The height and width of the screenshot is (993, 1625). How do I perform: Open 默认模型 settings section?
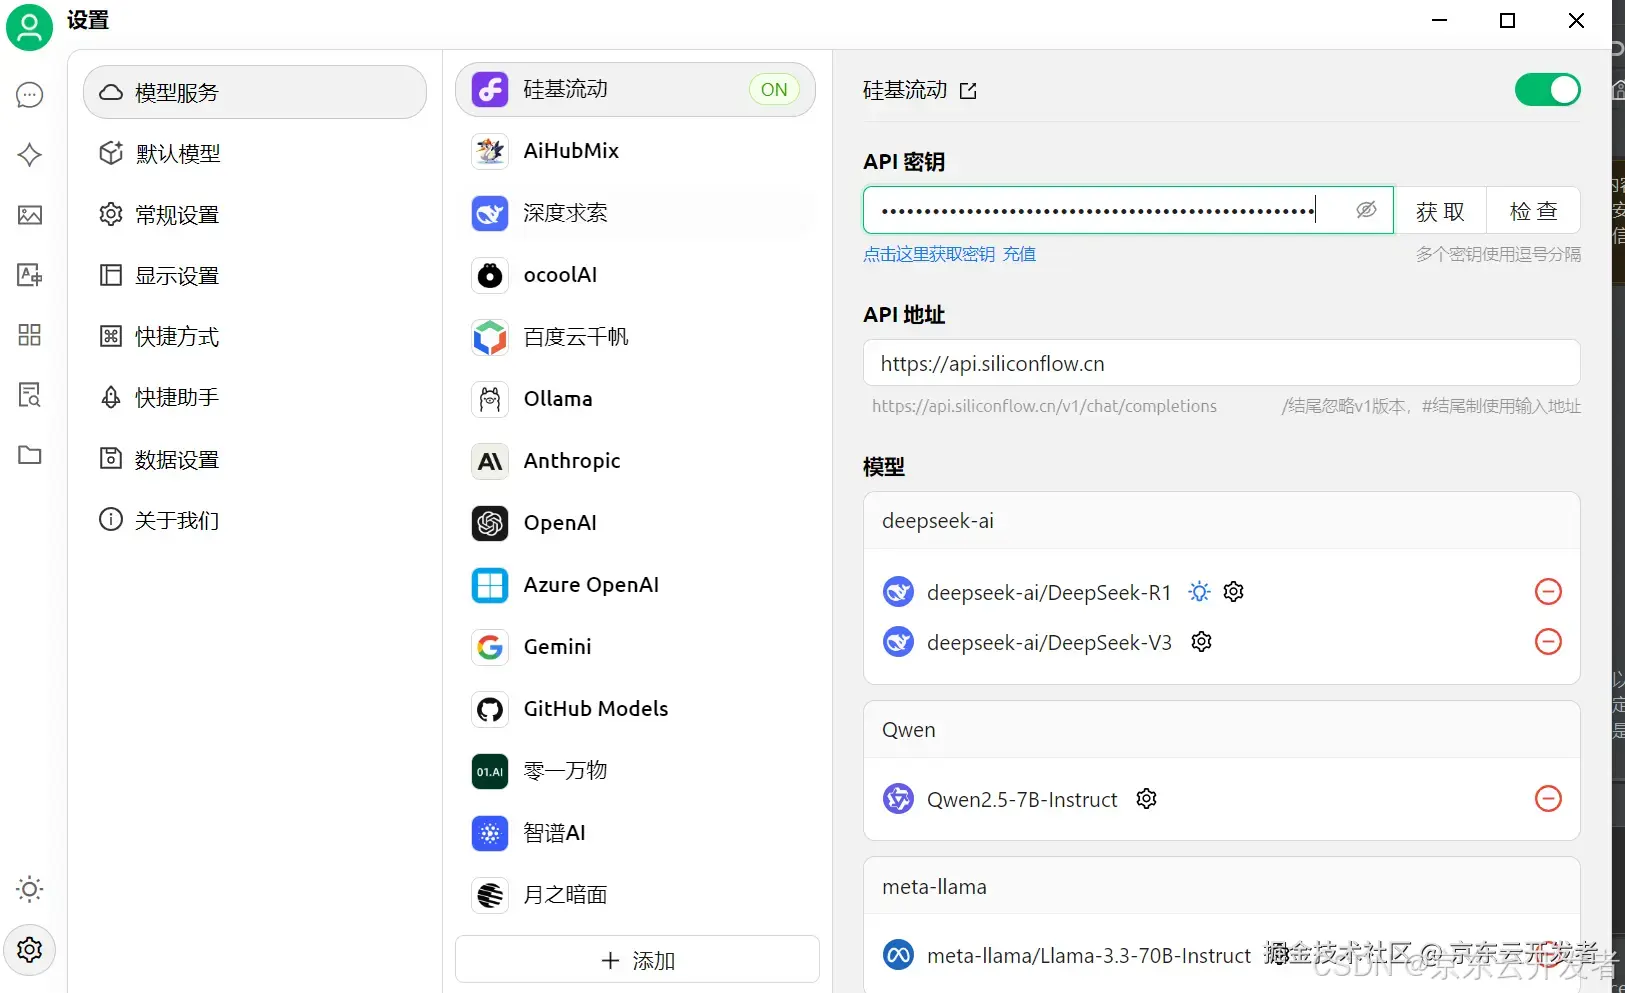tap(255, 154)
